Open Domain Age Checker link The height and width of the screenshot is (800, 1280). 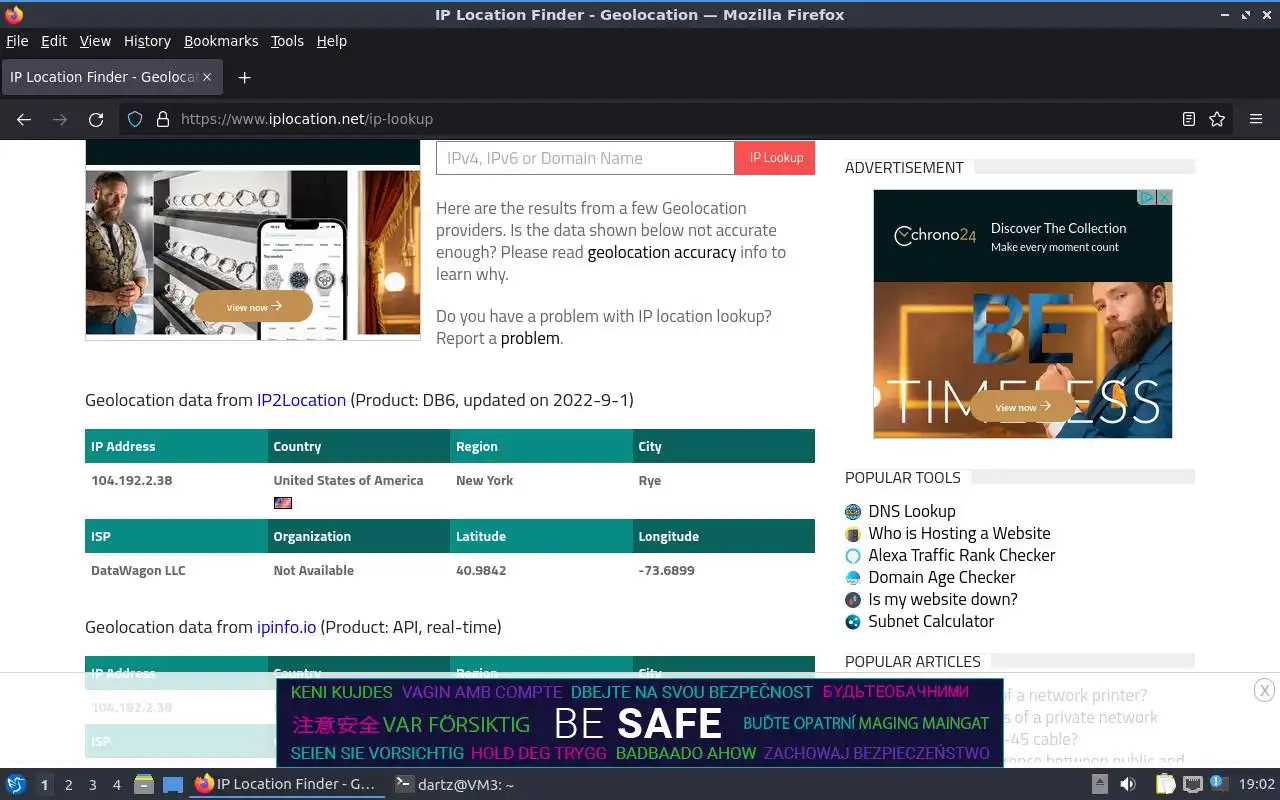942,577
